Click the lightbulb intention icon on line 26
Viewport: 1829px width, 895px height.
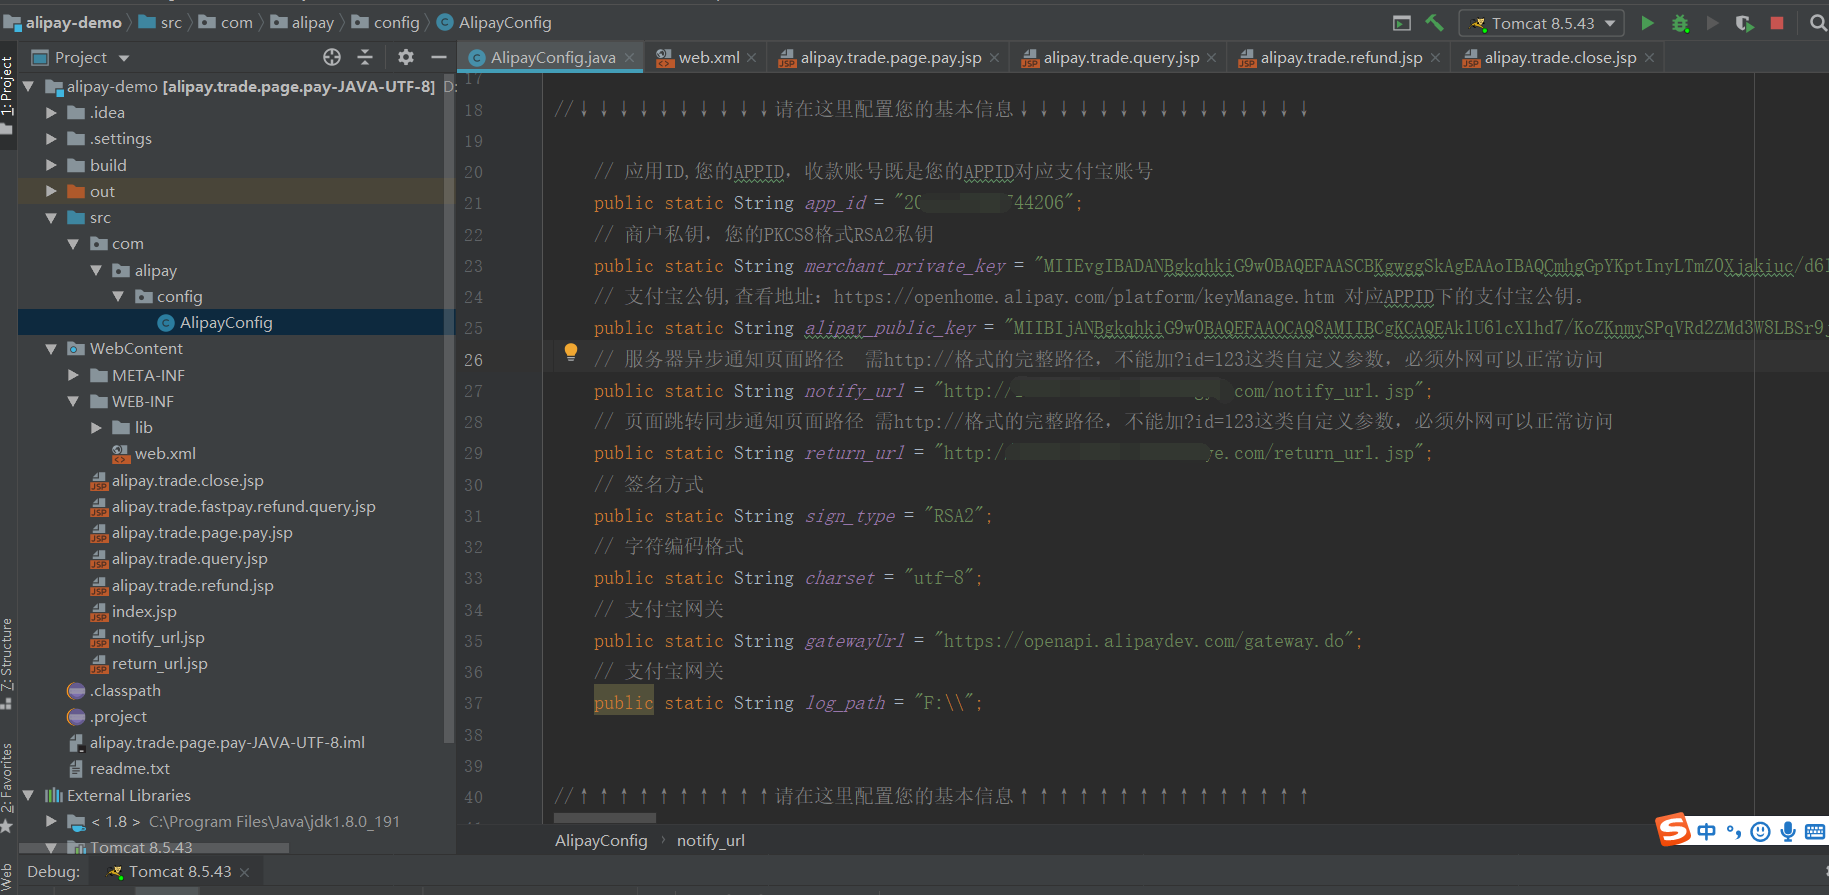(570, 352)
